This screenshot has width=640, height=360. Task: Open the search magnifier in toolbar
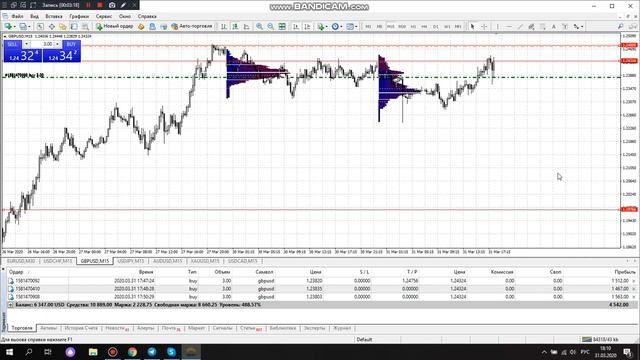click(x=620, y=27)
